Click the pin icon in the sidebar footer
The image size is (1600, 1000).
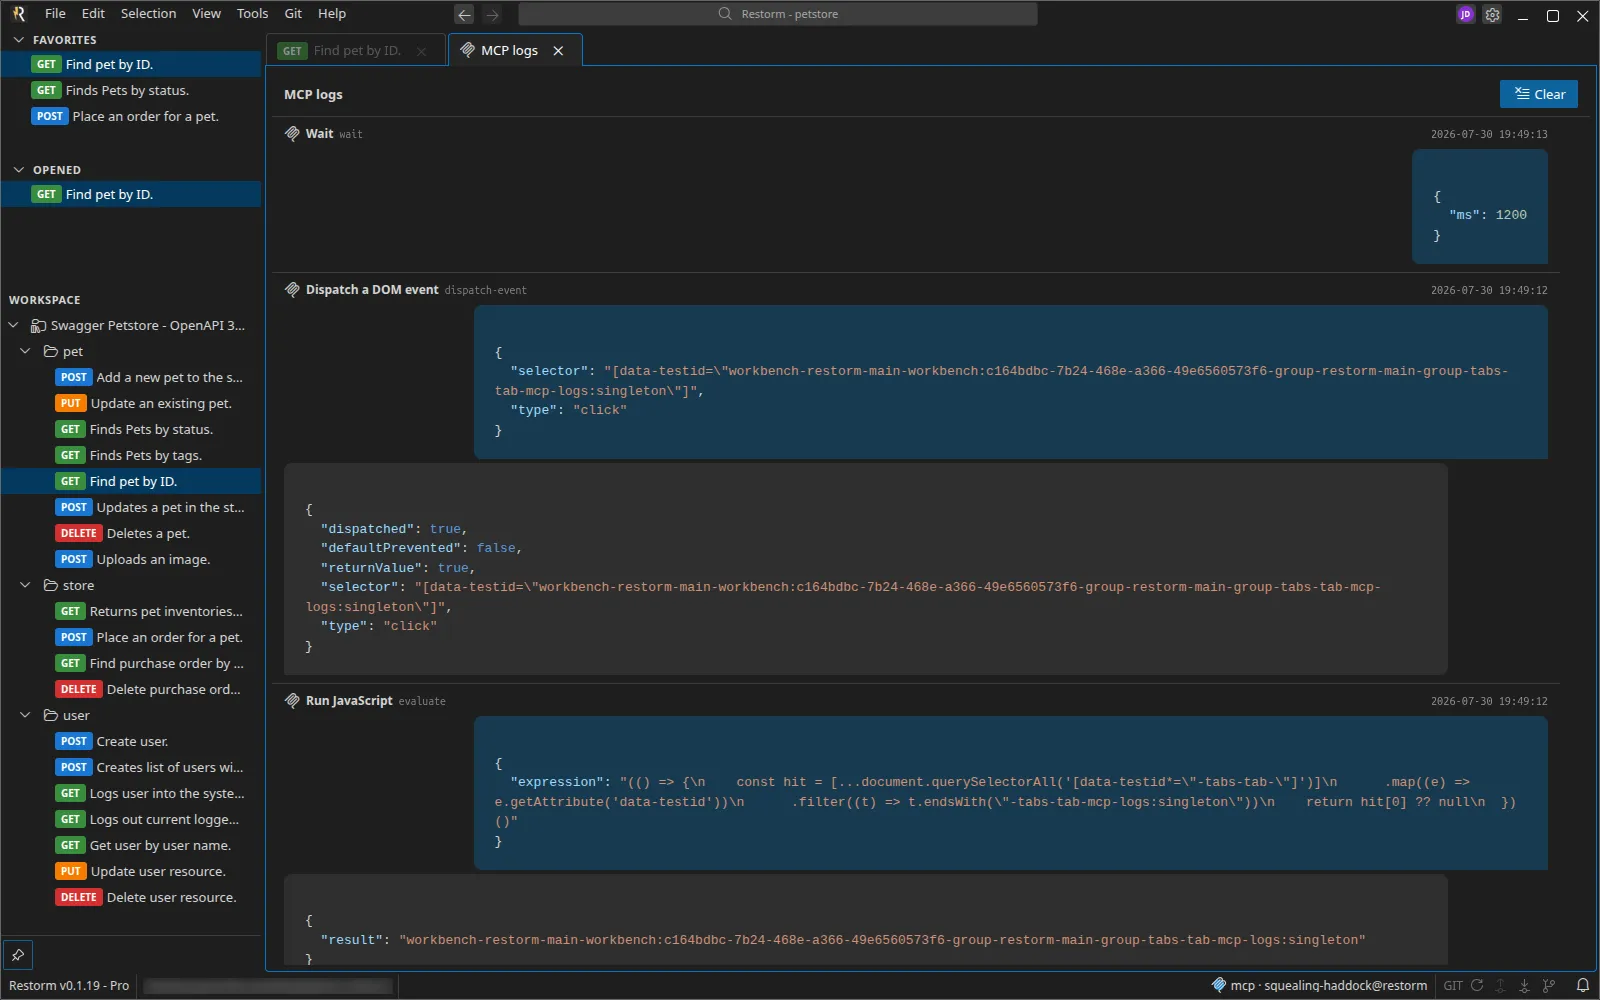(x=18, y=955)
